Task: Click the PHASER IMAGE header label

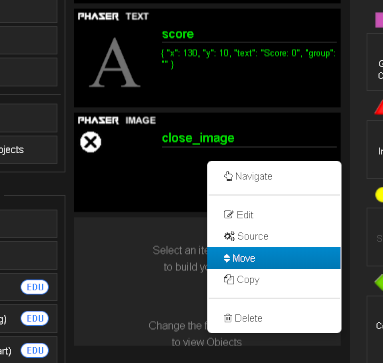Action: point(117,120)
